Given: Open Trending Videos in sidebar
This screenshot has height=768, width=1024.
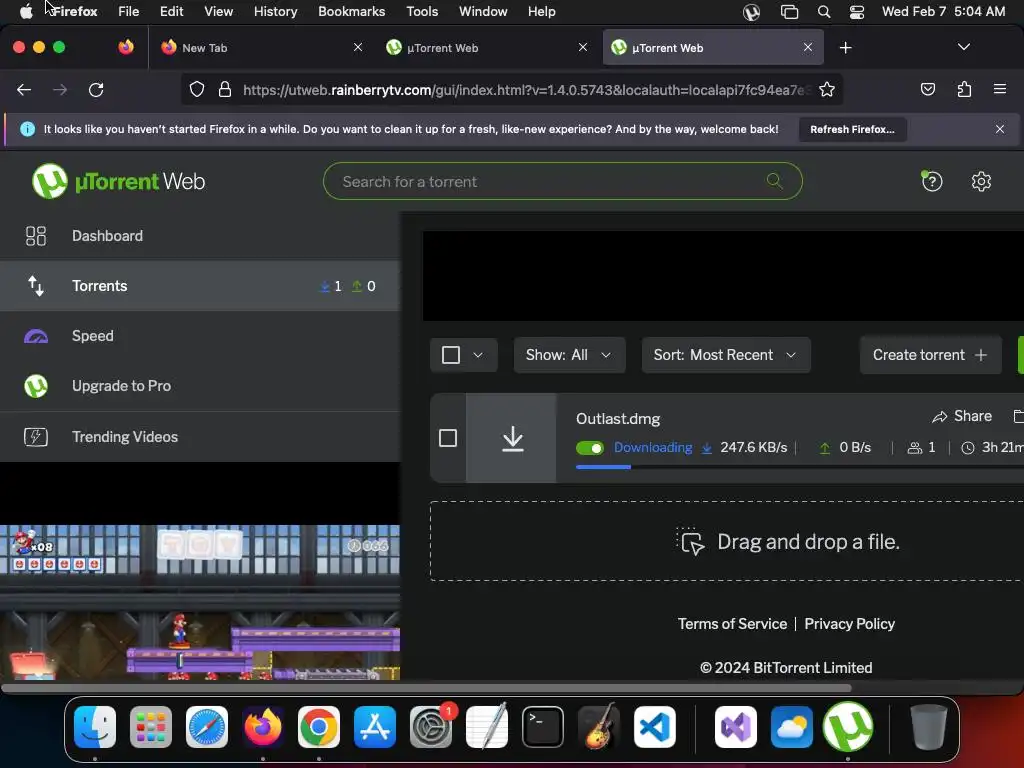Looking at the screenshot, I should click(200, 436).
